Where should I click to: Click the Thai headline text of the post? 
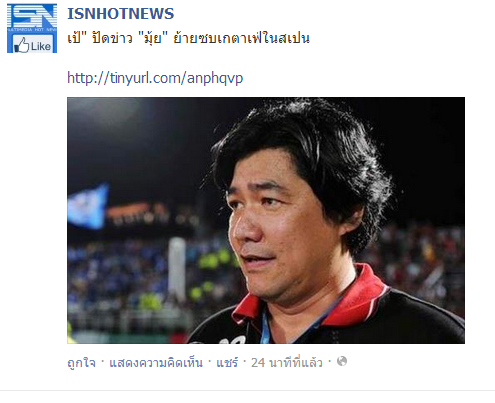click(x=188, y=38)
